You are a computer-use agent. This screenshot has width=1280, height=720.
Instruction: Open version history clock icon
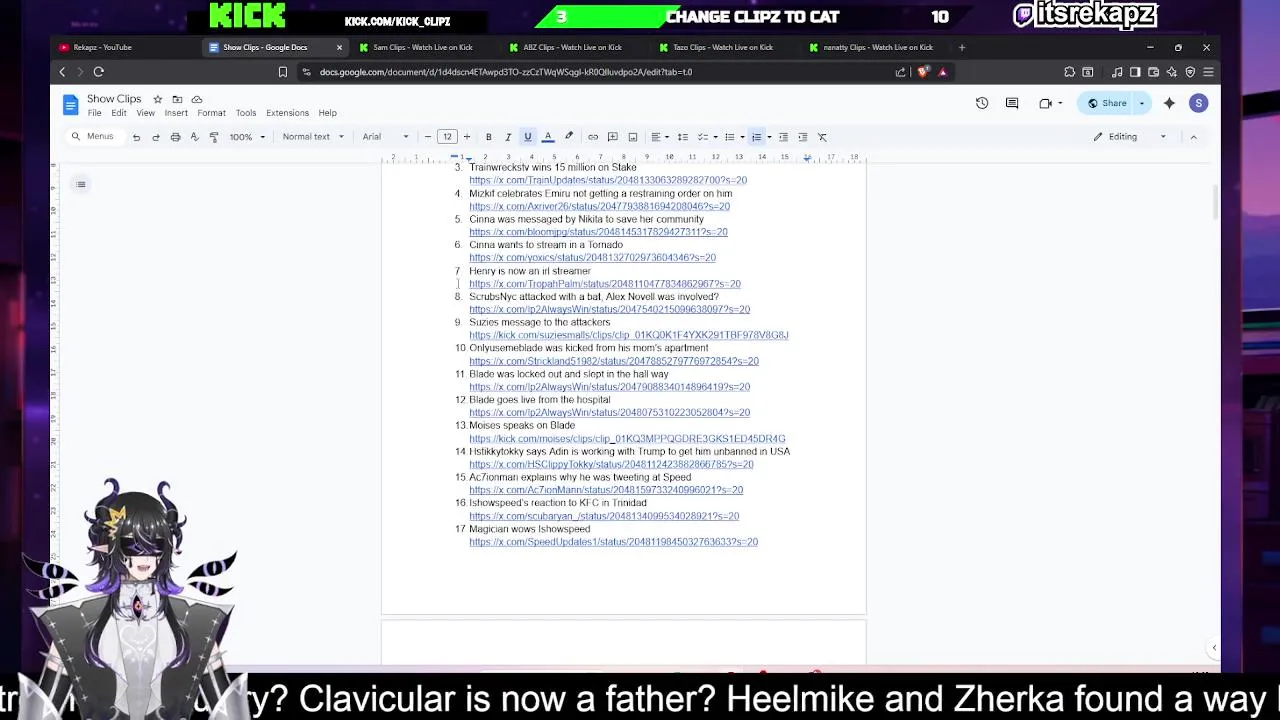pos(982,103)
